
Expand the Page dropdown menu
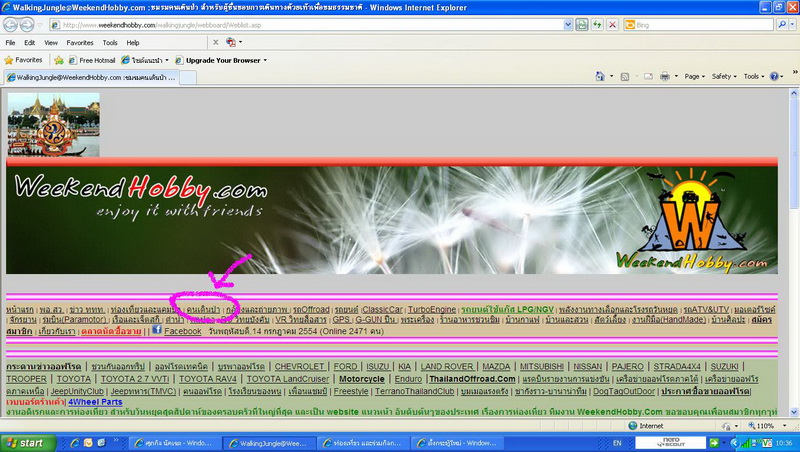click(x=694, y=76)
